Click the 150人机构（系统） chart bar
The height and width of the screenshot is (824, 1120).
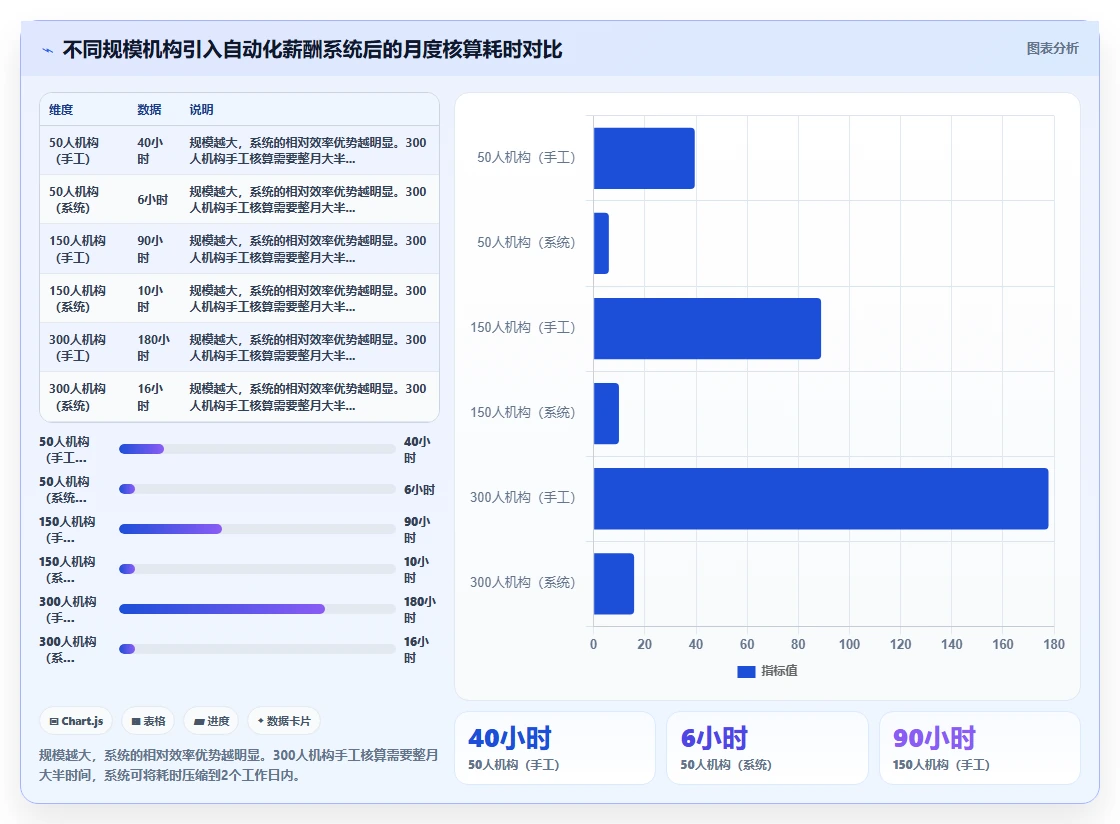(x=606, y=413)
